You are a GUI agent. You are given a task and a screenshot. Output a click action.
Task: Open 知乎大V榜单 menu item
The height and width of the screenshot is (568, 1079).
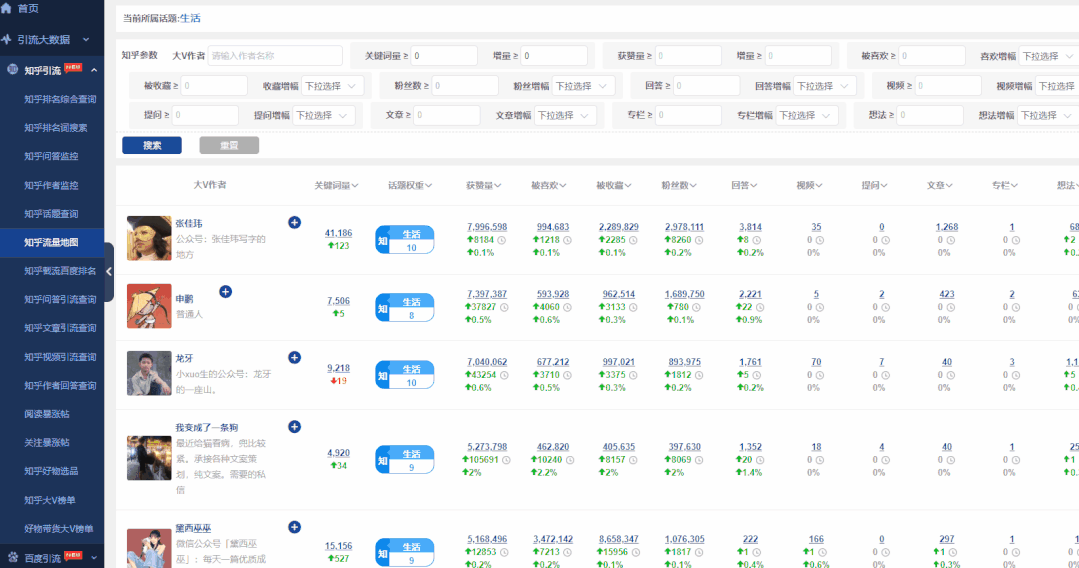pos(50,500)
